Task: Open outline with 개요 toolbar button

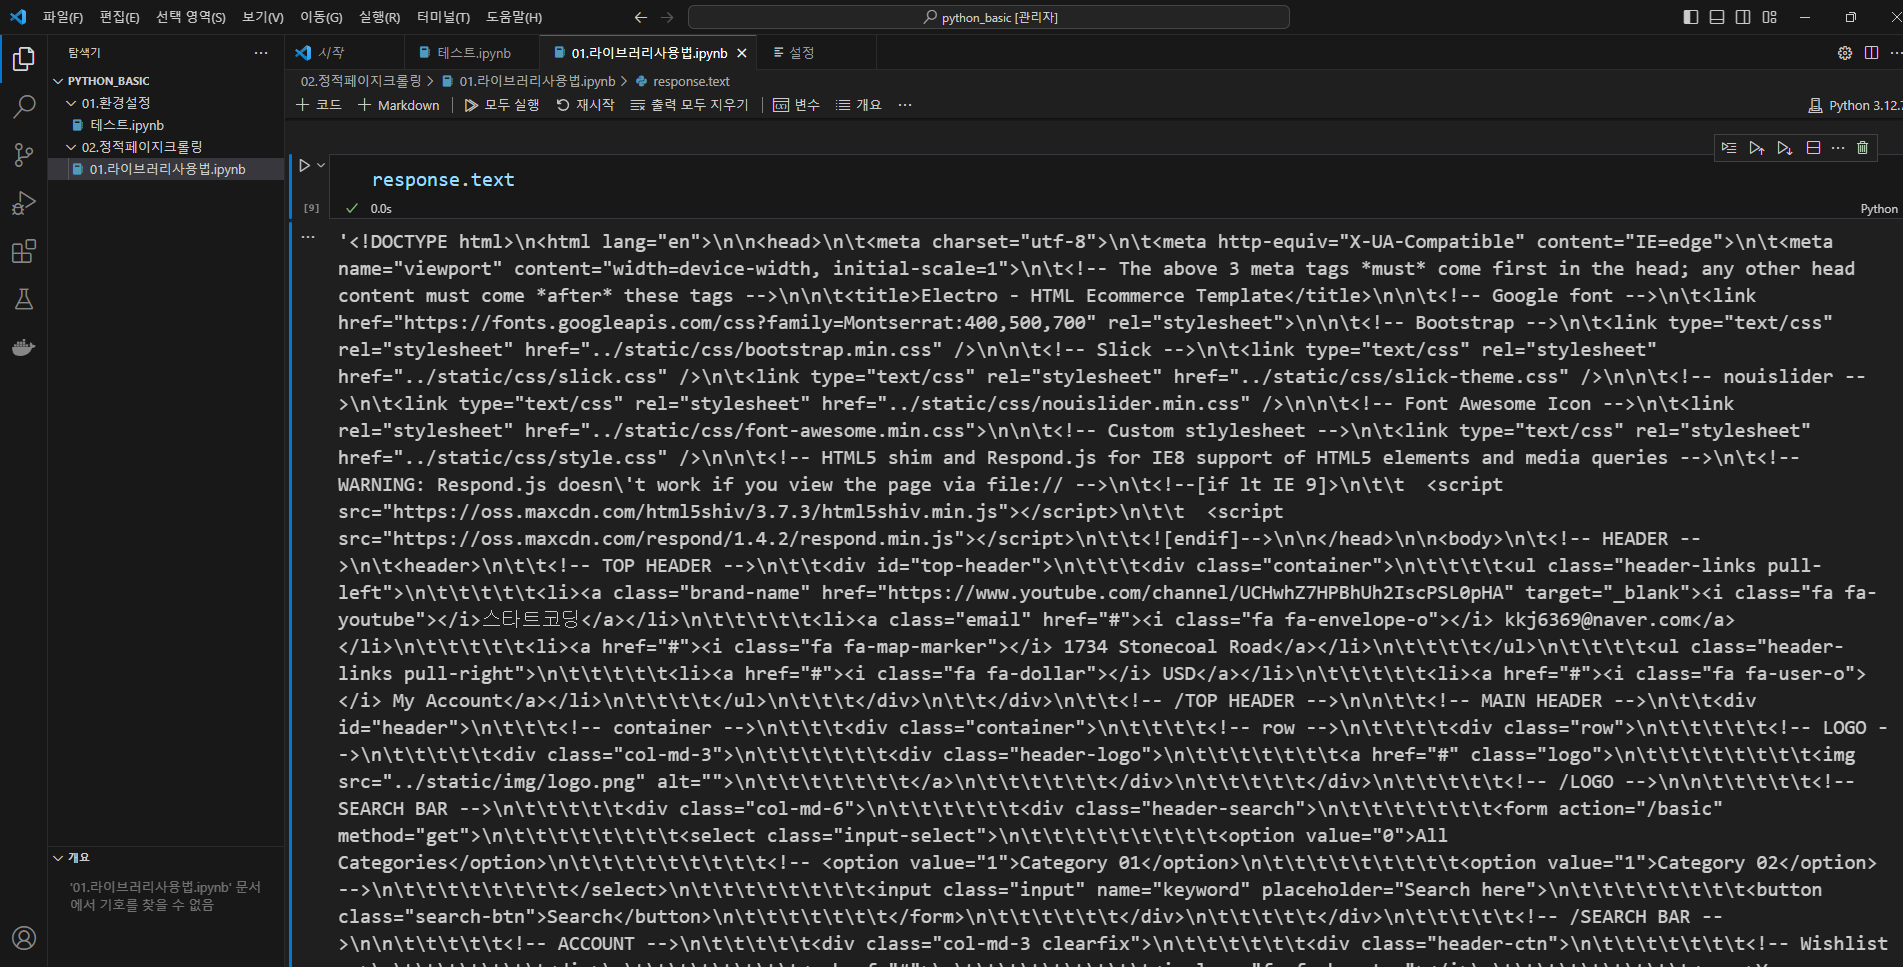Action: pyautogui.click(x=858, y=105)
